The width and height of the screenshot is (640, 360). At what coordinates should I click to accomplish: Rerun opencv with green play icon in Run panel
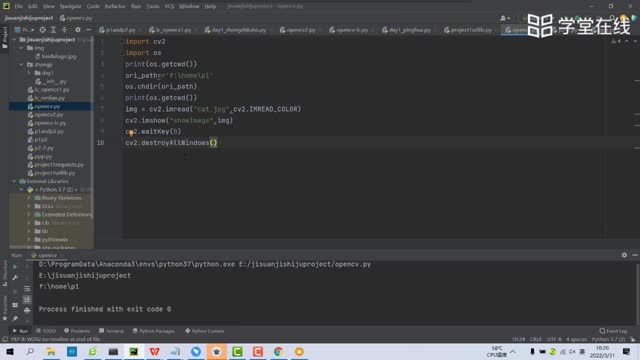pos(15,267)
